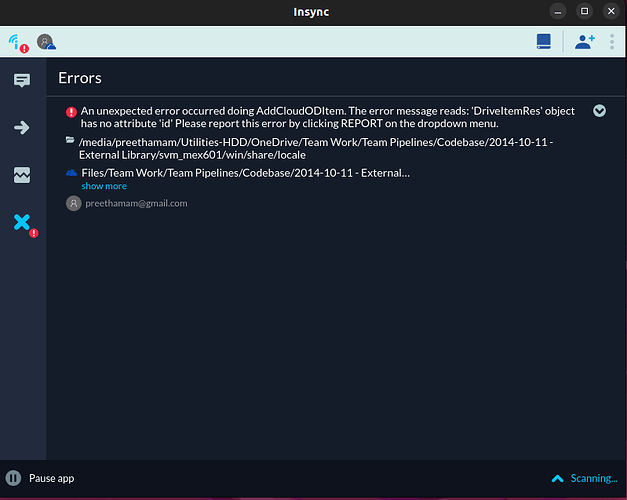Pause the app with the pause button

[13, 478]
